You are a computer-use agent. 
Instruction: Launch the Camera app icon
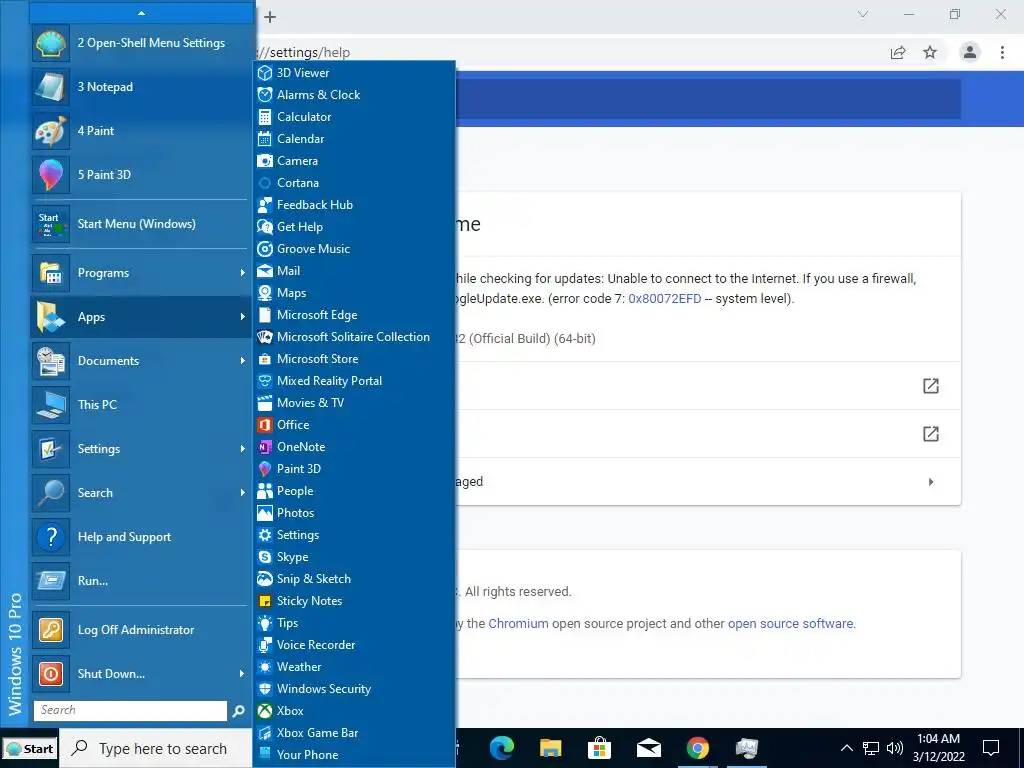(x=264, y=161)
